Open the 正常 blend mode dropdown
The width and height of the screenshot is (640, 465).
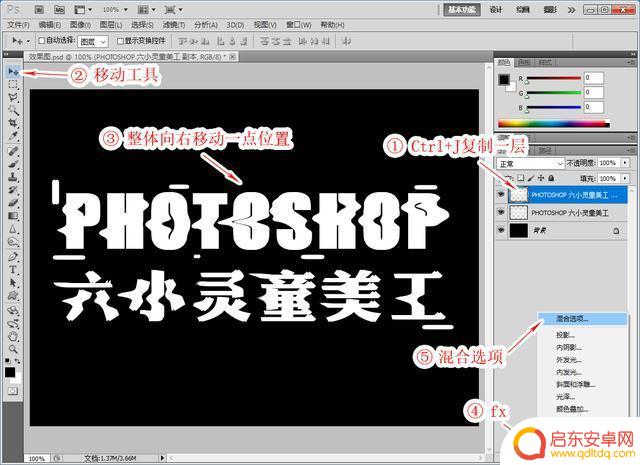(x=531, y=163)
